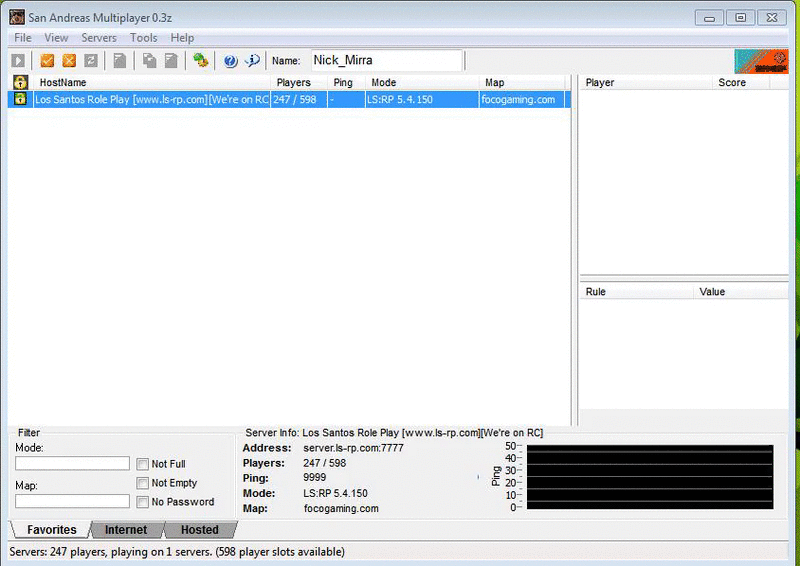Sort by the Players column header

pyautogui.click(x=298, y=82)
